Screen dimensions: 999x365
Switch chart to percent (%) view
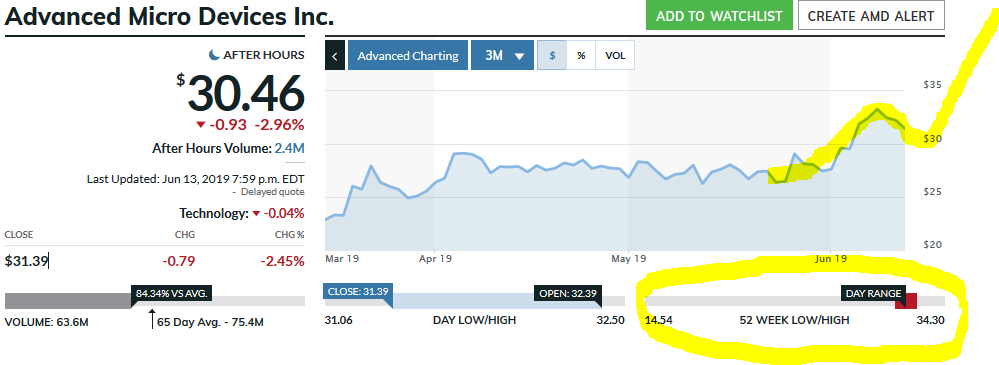point(581,55)
